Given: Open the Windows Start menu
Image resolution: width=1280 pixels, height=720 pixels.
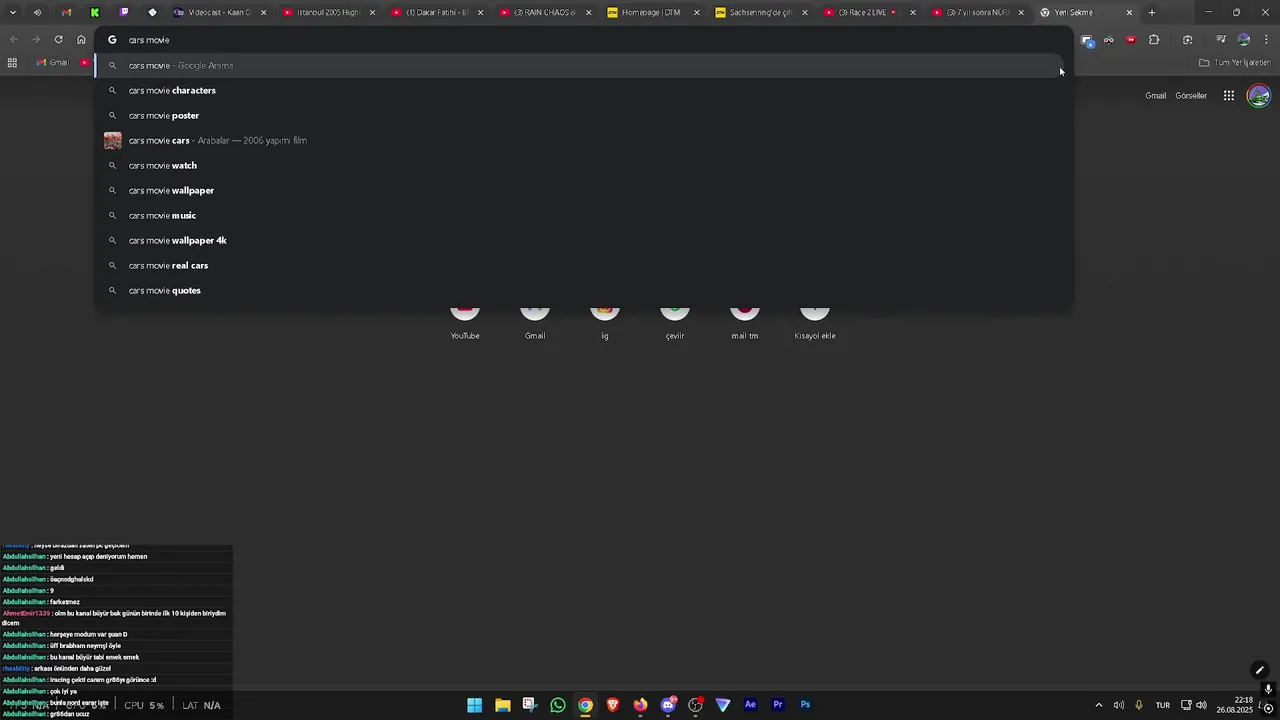Looking at the screenshot, I should coord(475,705).
